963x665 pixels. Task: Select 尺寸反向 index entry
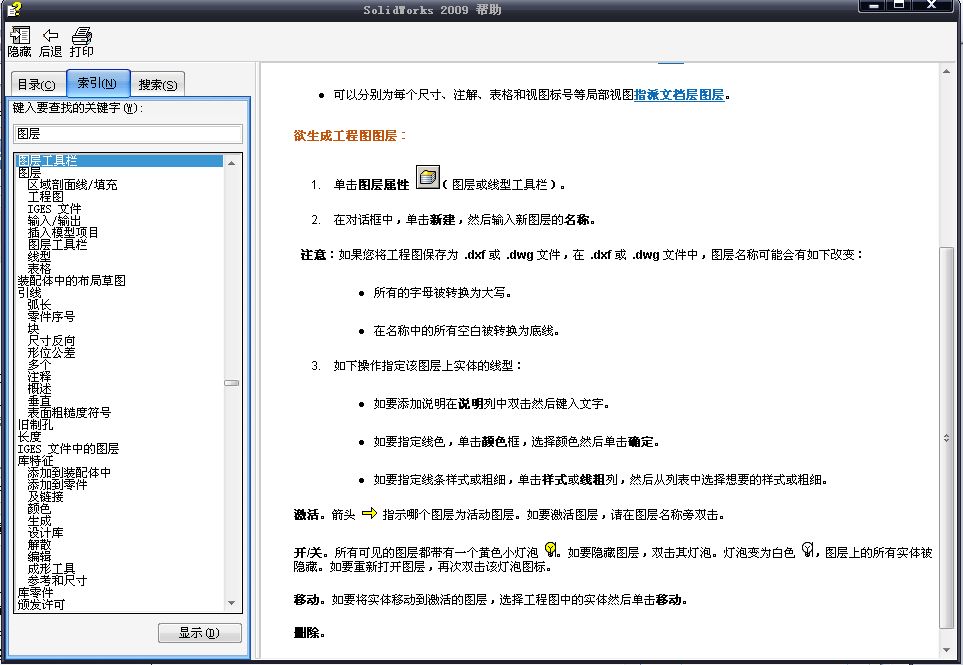[x=51, y=341]
